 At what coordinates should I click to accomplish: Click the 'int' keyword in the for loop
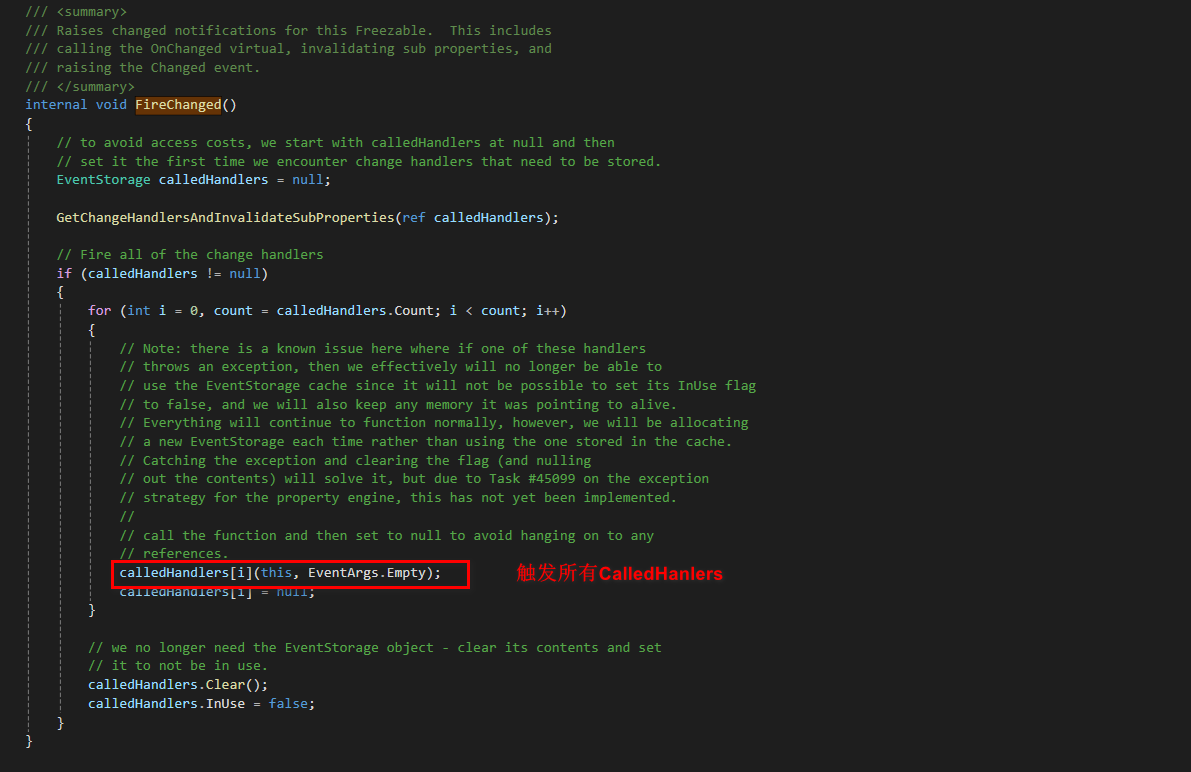click(x=139, y=311)
